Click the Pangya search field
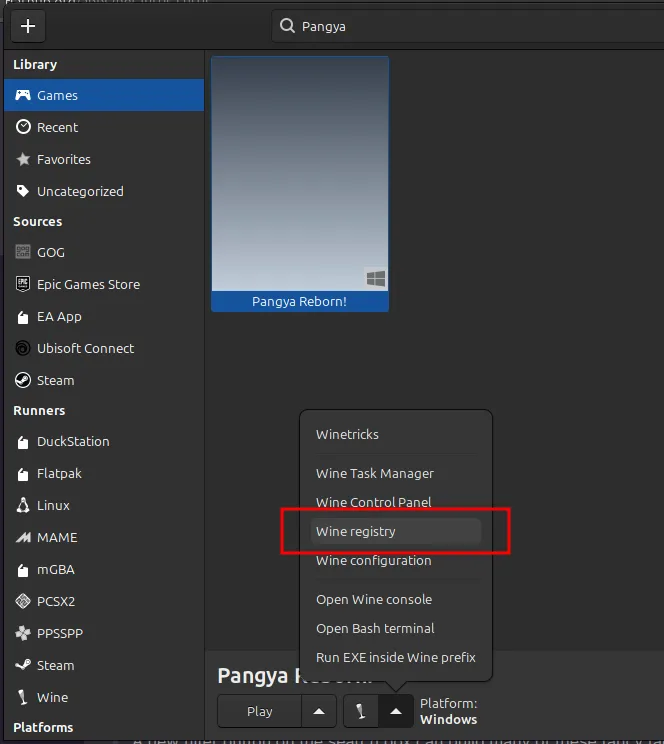664x744 pixels. pos(468,26)
